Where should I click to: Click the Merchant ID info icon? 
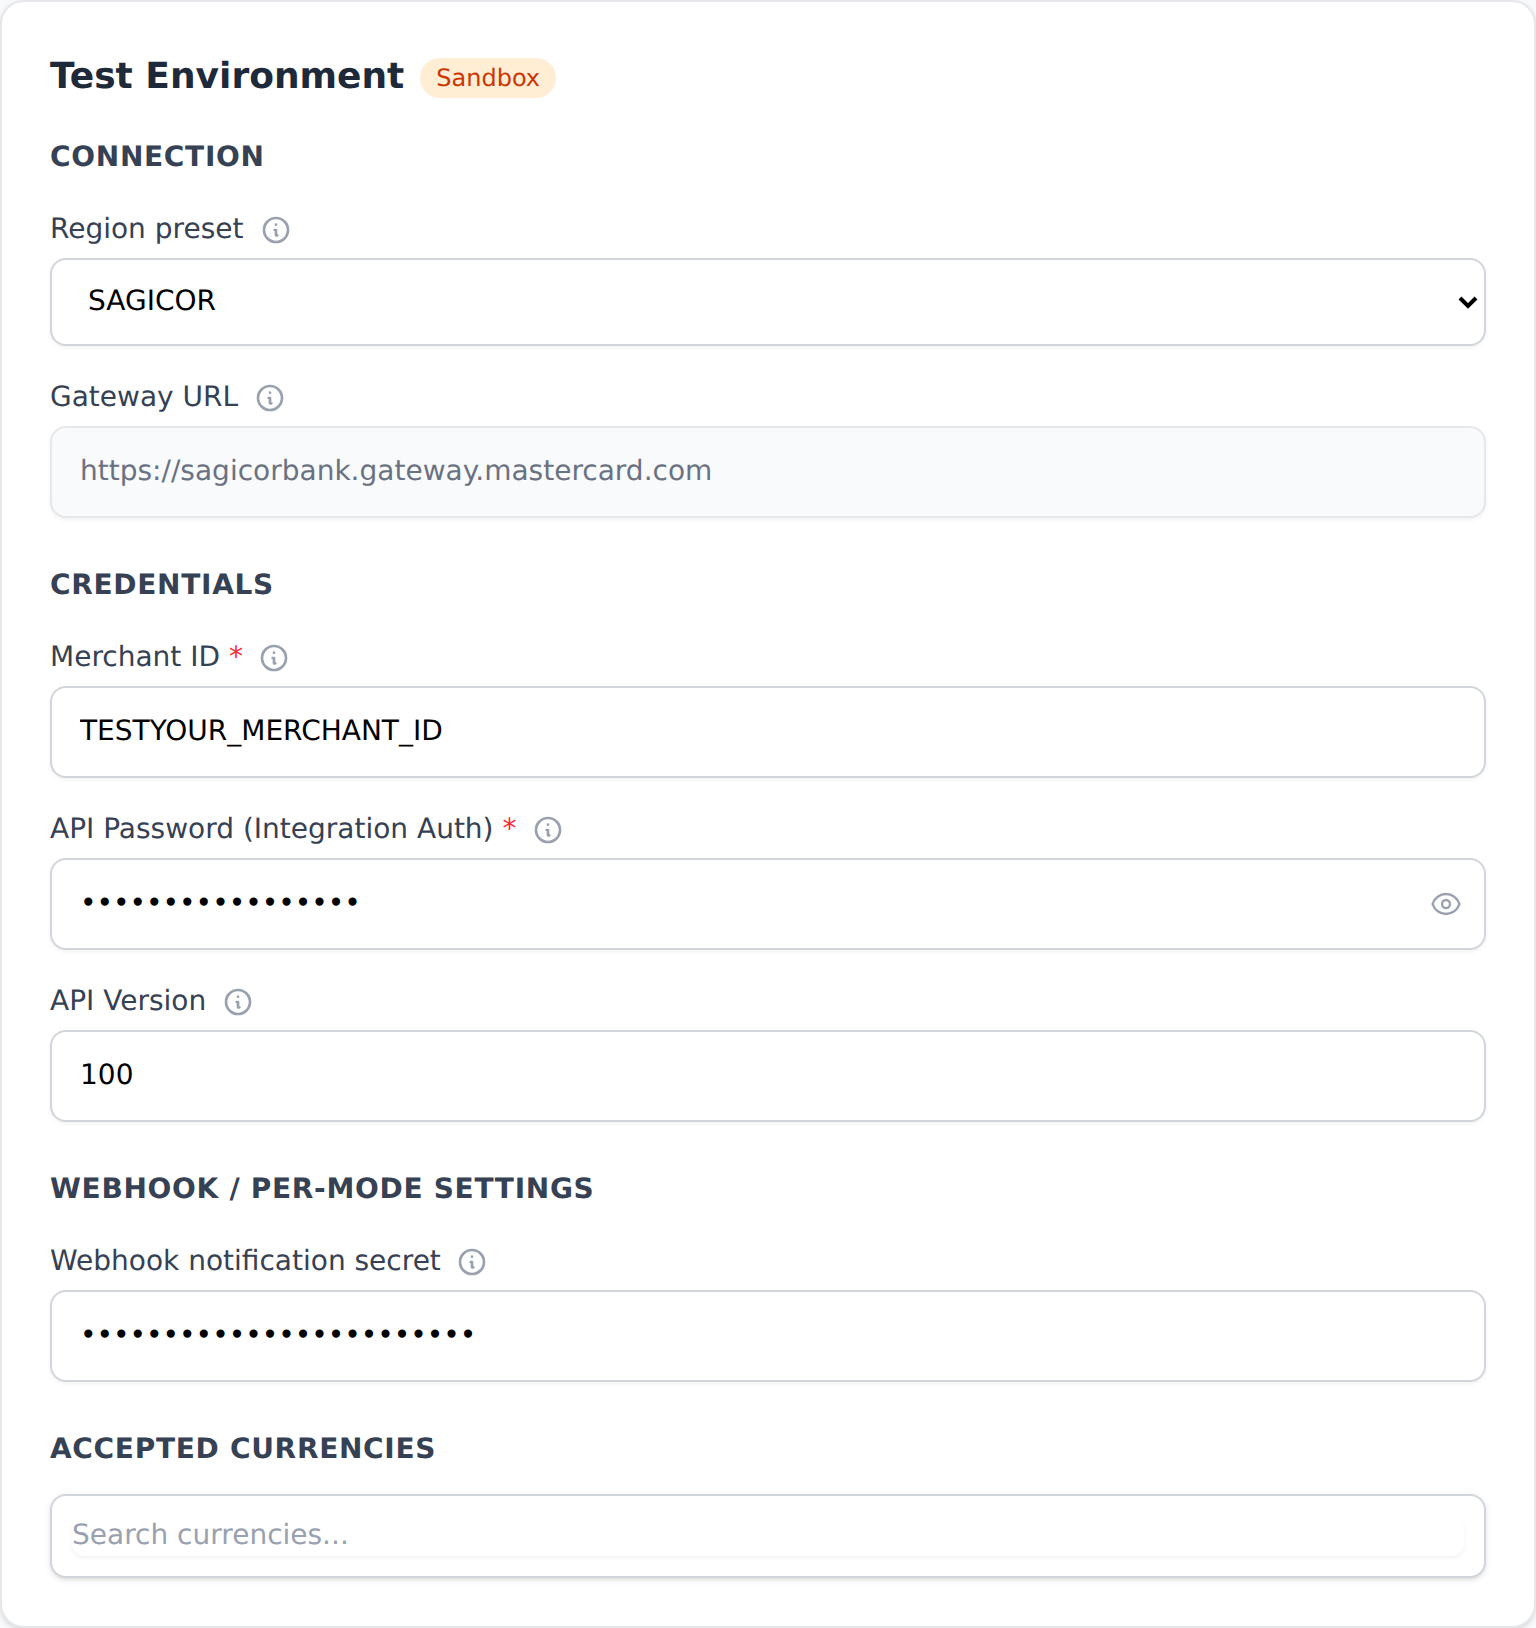point(274,658)
